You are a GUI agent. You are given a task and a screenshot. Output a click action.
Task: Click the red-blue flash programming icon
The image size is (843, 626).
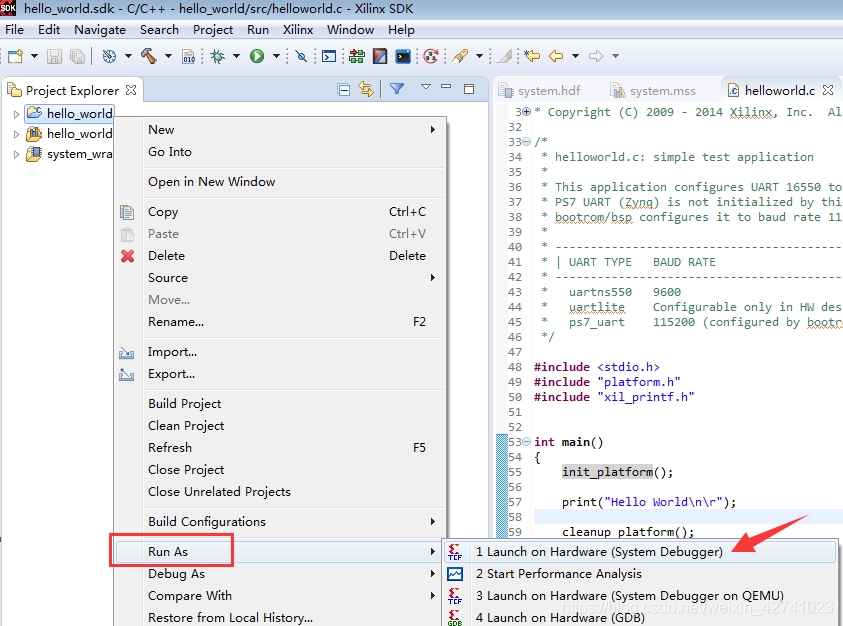(x=380, y=56)
